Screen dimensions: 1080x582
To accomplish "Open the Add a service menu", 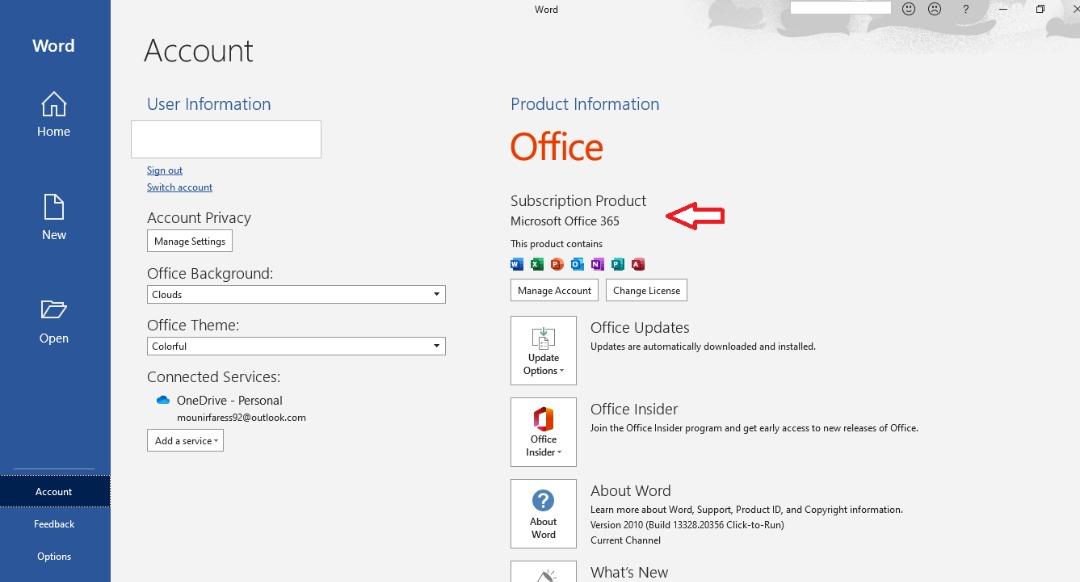I will tap(185, 441).
